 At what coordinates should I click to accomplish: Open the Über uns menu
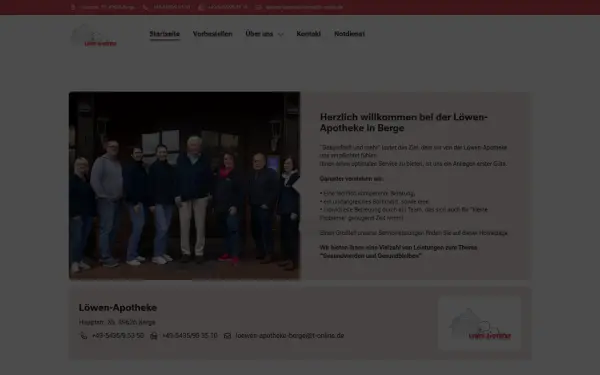click(x=259, y=34)
